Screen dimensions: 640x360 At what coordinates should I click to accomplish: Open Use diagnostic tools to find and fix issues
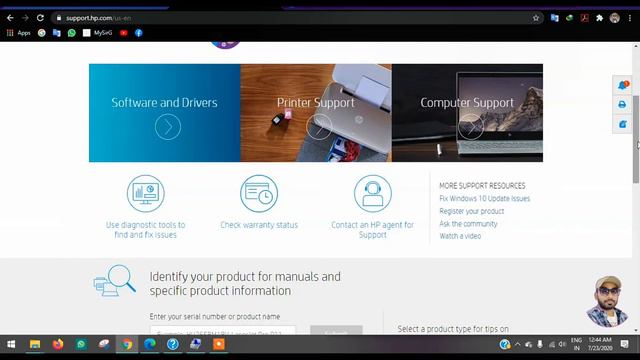coord(146,230)
